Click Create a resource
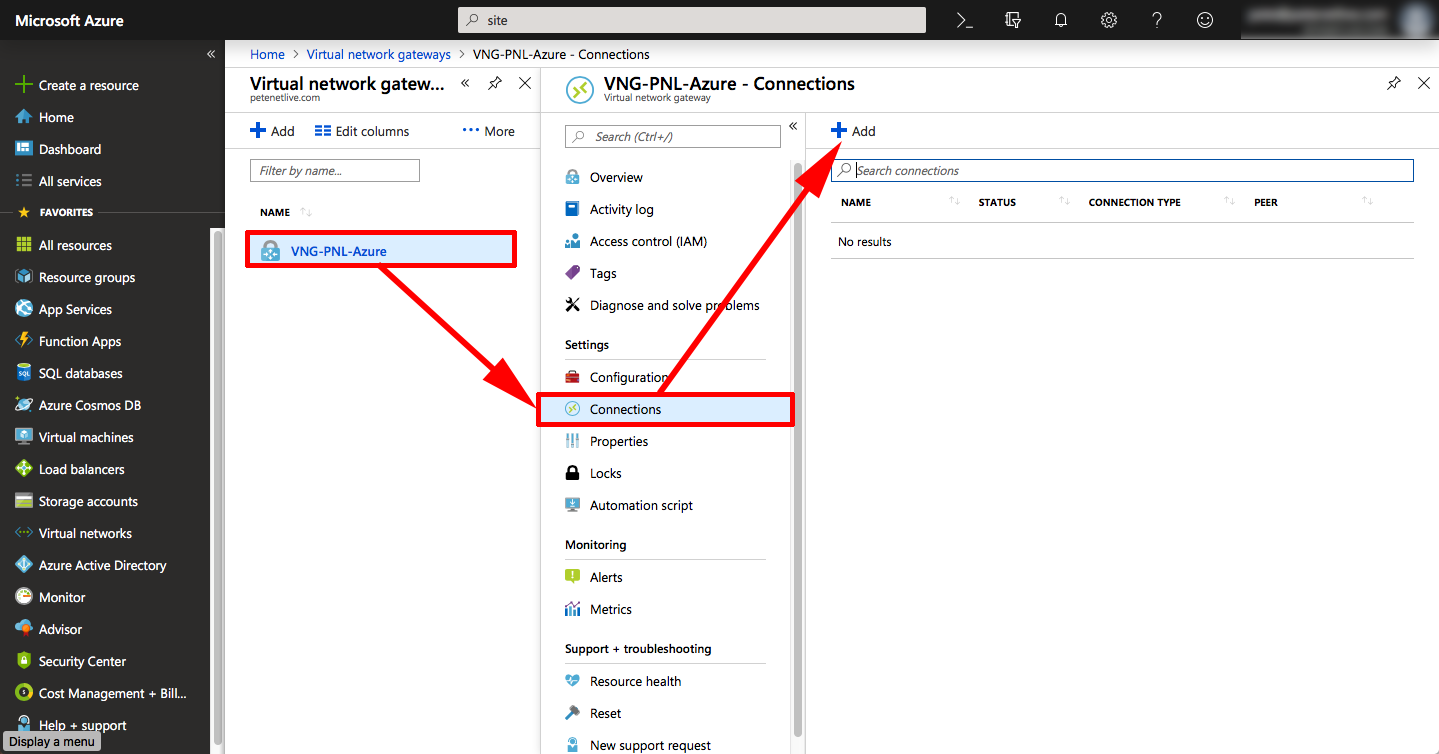Screen dimensions: 1439x754 coord(77,85)
